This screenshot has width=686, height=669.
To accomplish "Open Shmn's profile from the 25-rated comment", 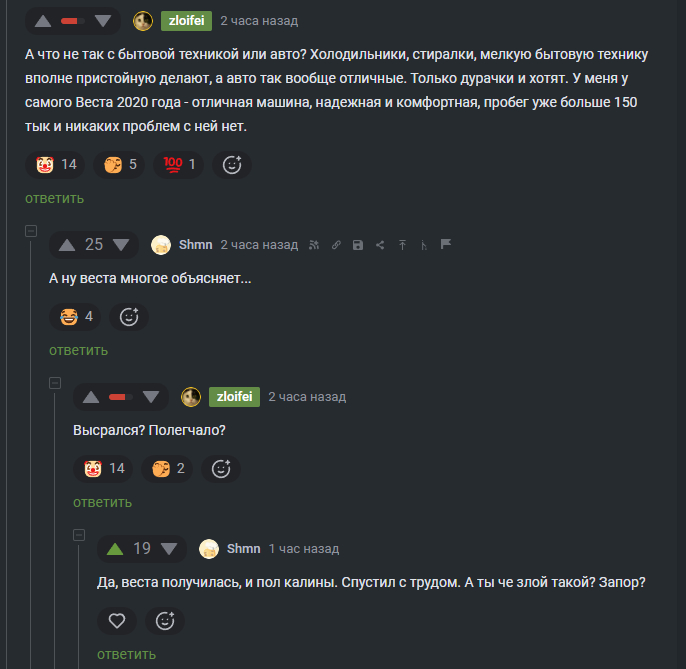I will coord(195,245).
